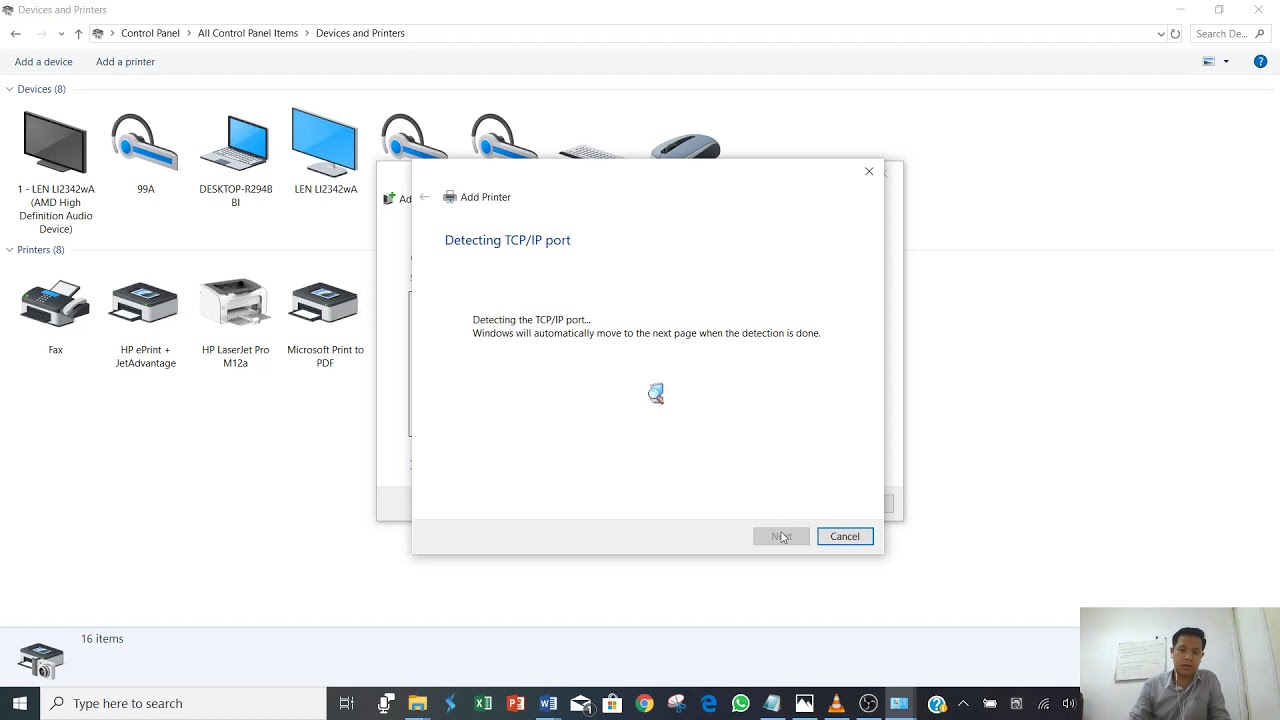Open OBS Studio from the taskbar
This screenshot has height=720, width=1280.
click(868, 703)
